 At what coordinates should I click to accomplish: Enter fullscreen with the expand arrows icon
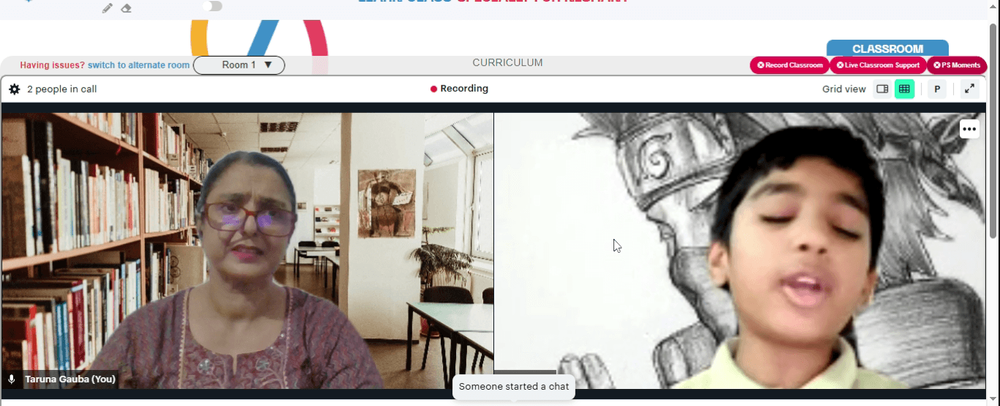[x=969, y=89]
